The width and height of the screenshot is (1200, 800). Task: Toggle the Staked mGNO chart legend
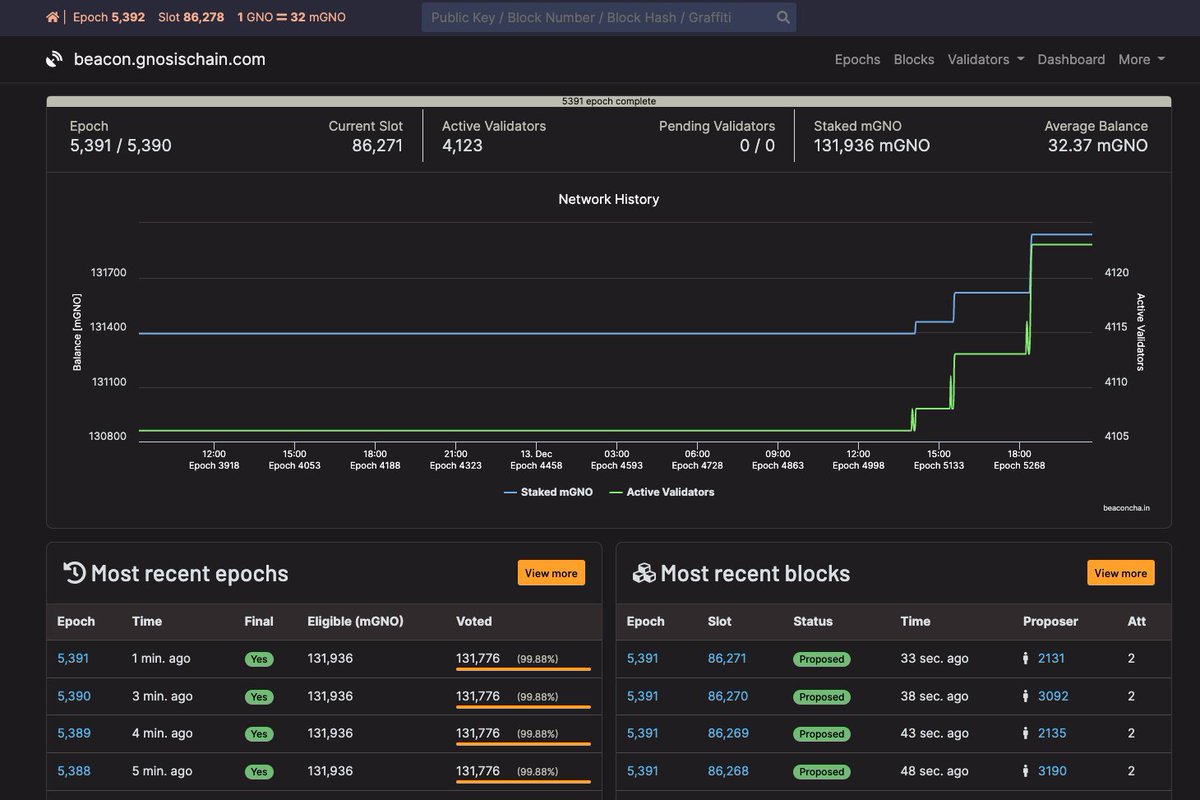(x=548, y=492)
